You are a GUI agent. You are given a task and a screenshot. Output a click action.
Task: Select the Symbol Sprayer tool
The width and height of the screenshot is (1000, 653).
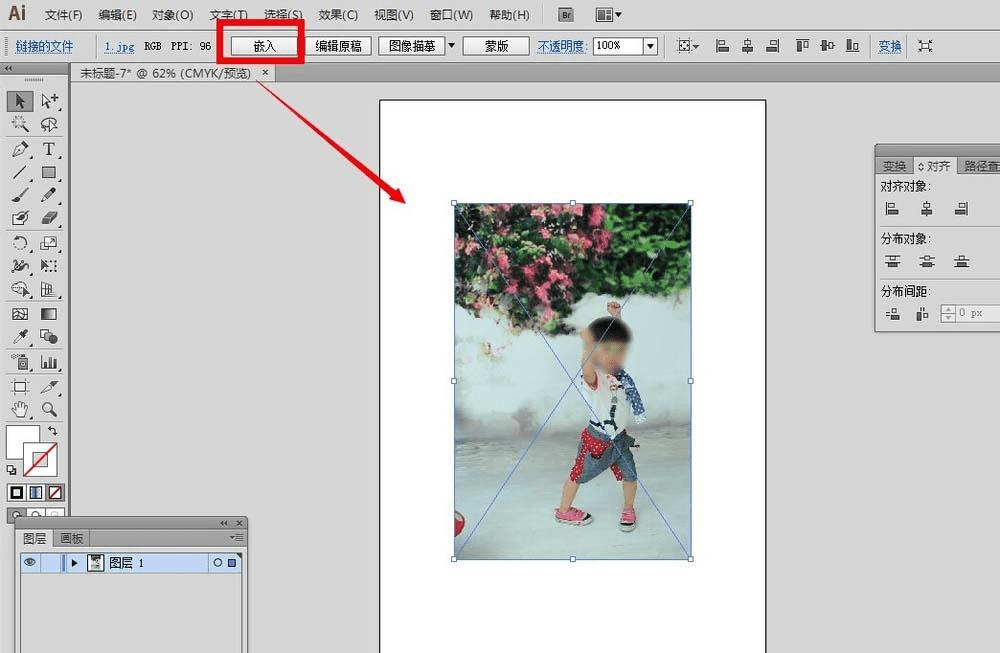20,362
